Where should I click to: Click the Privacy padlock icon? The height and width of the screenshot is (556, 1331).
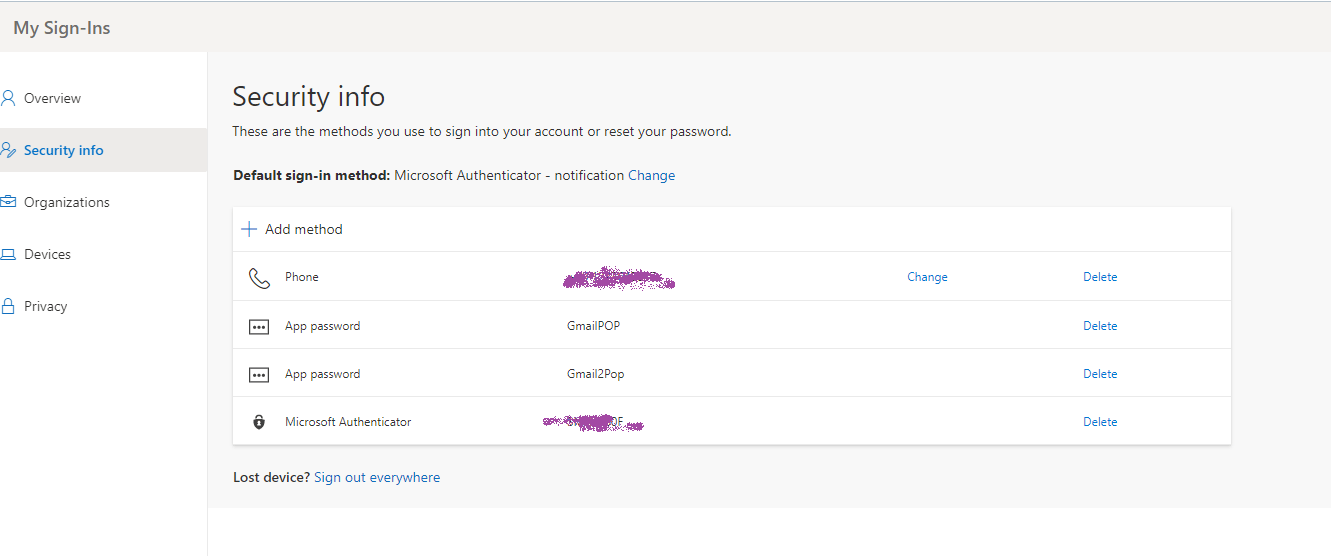(9, 306)
